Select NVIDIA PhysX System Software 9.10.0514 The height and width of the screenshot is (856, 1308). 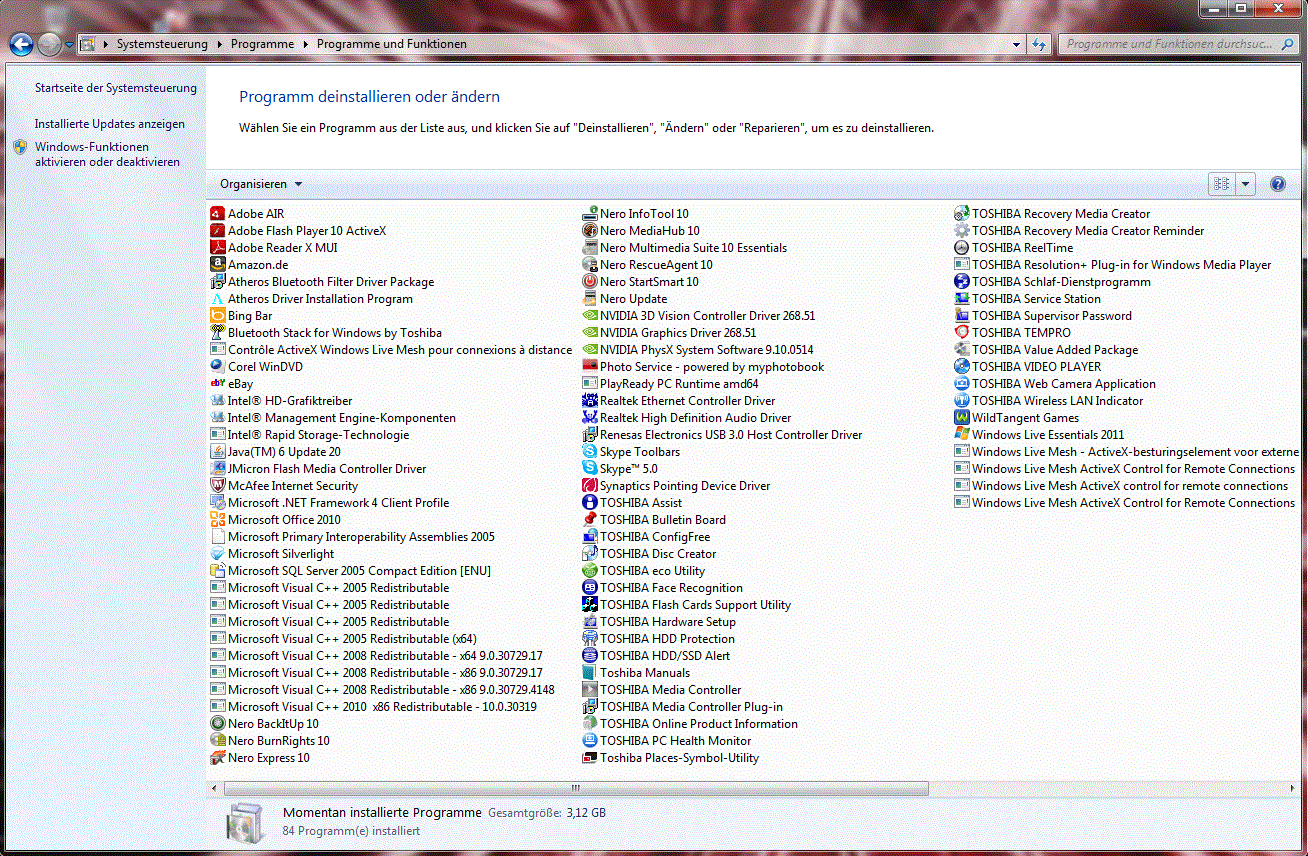pyautogui.click(x=699, y=350)
